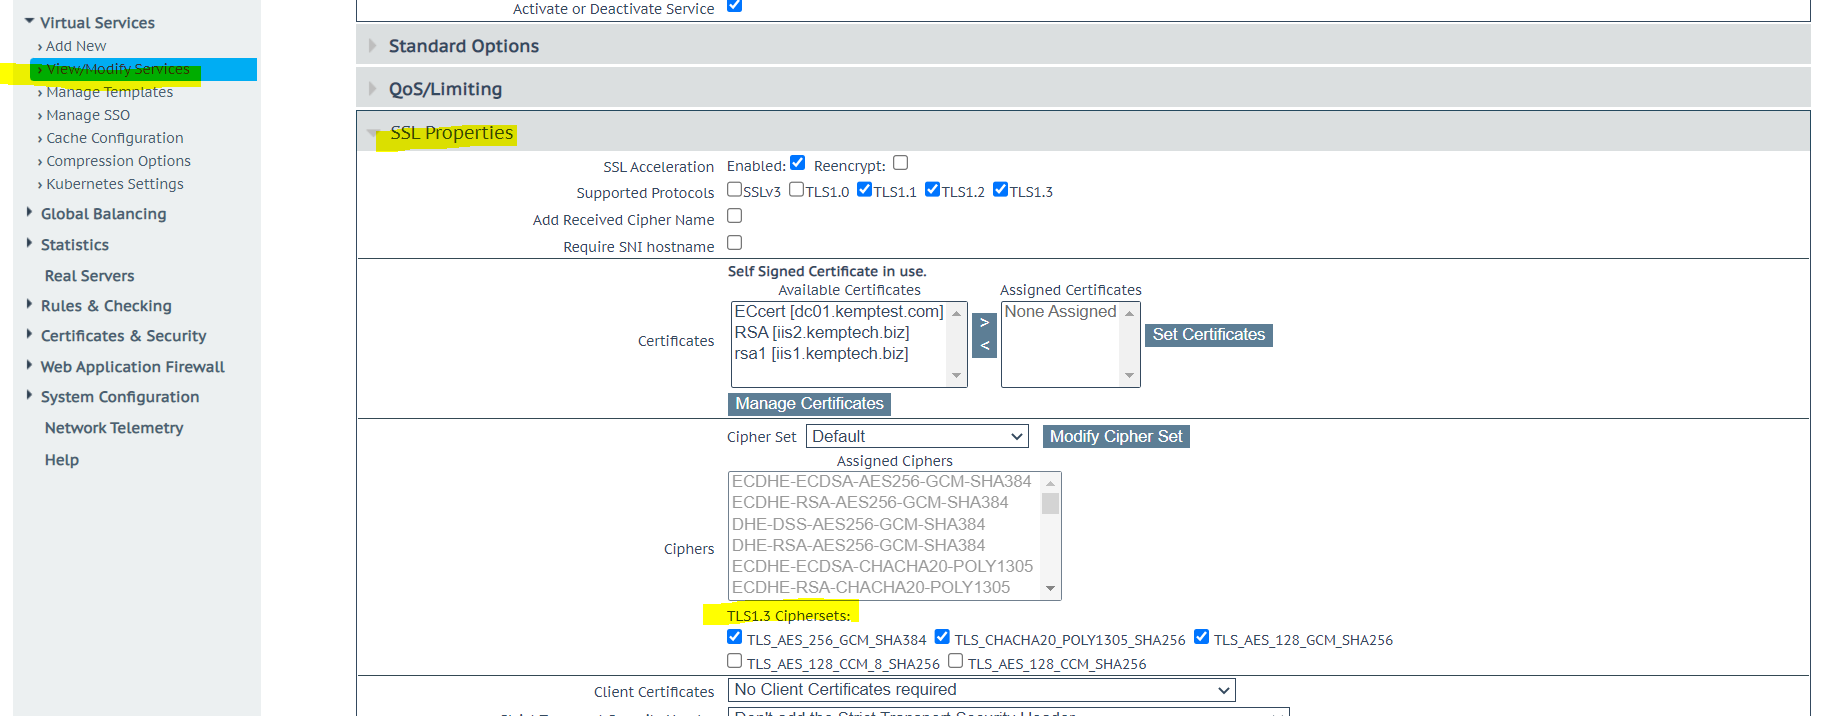Screen dimensions: 1839x716
Task: Check Require SNI hostname box
Action: coord(734,243)
